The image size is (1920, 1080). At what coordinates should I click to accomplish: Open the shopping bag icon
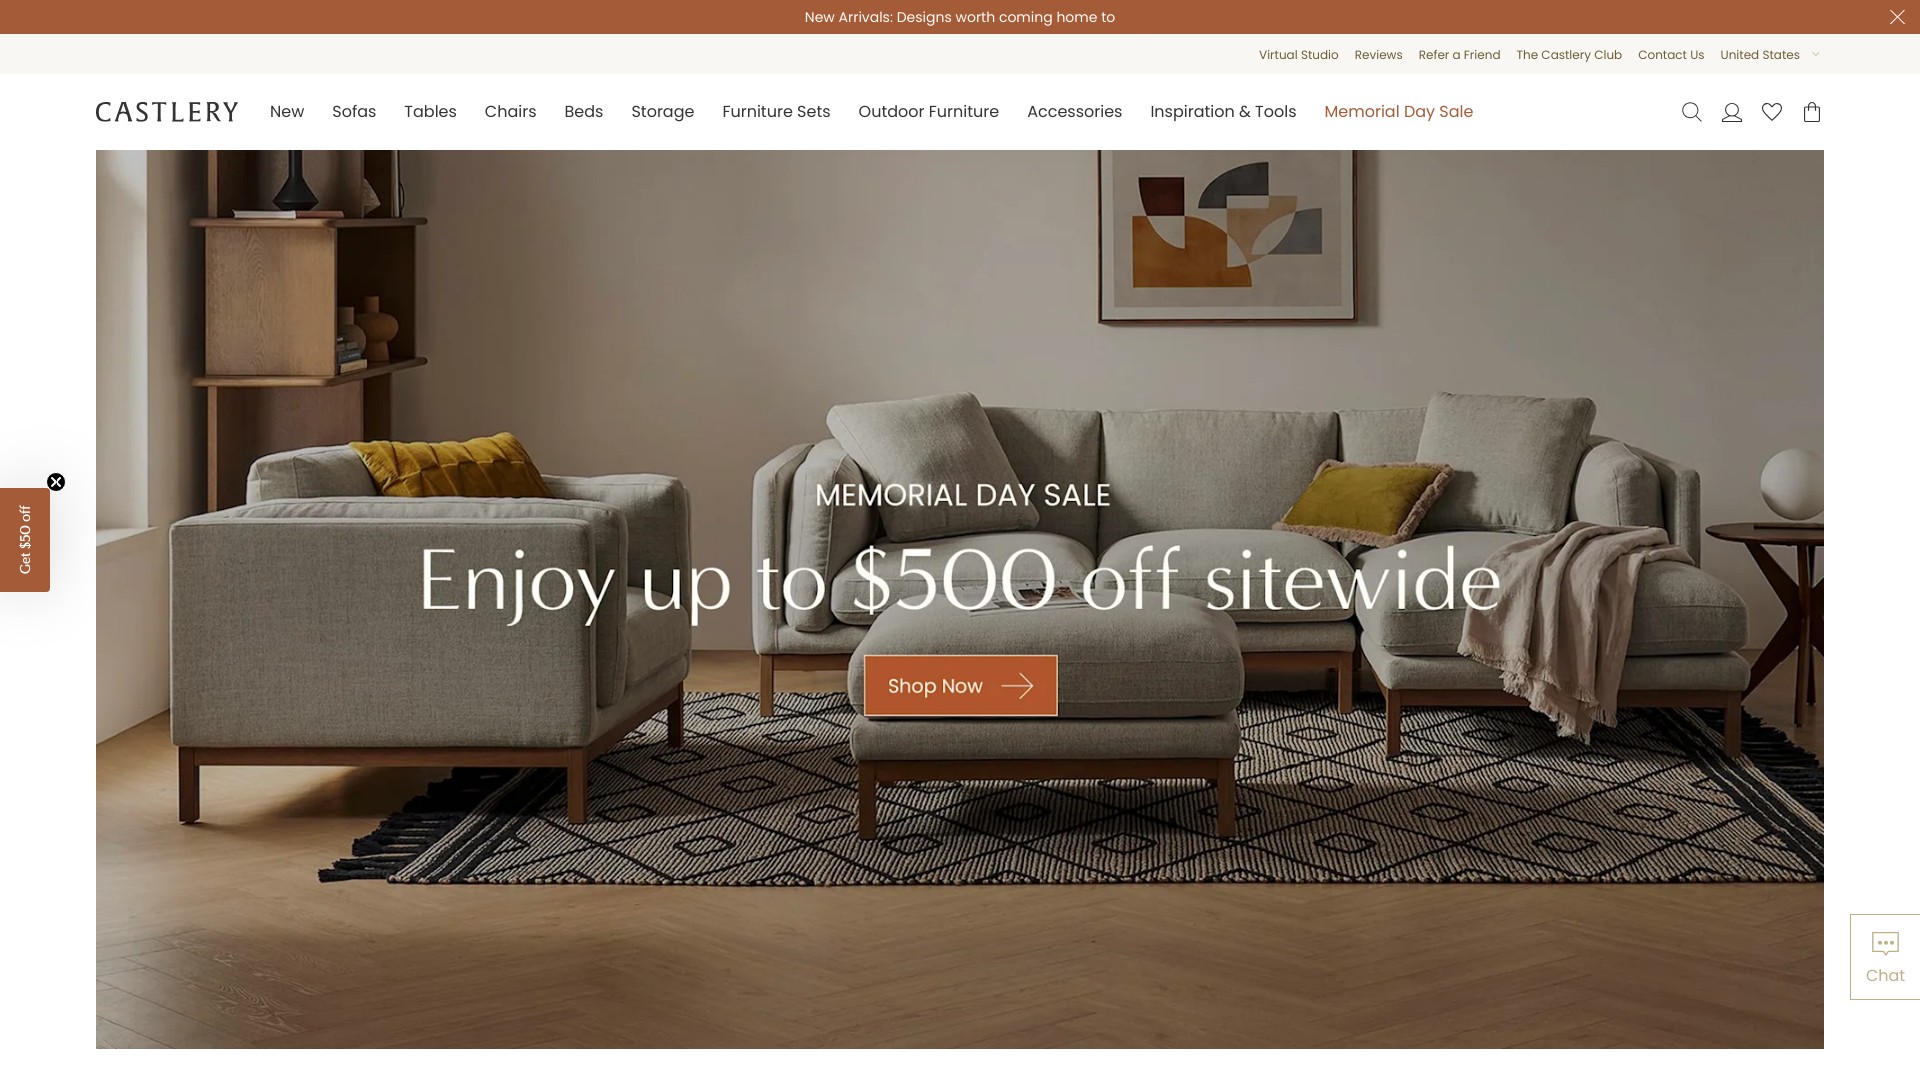coord(1812,112)
